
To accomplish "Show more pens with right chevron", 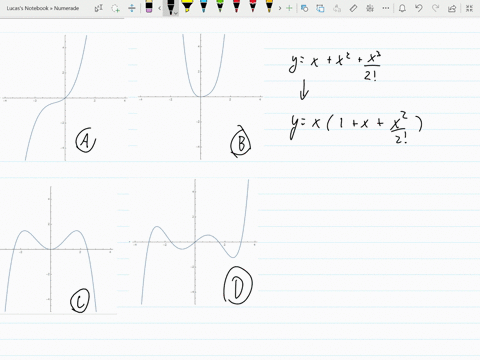I will tap(280, 8).
